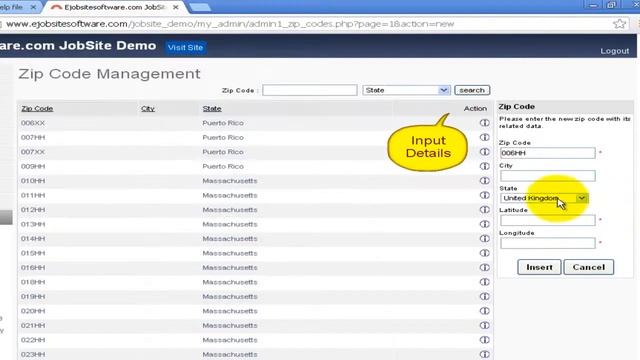Click the Zip Code Management heading

(109, 74)
